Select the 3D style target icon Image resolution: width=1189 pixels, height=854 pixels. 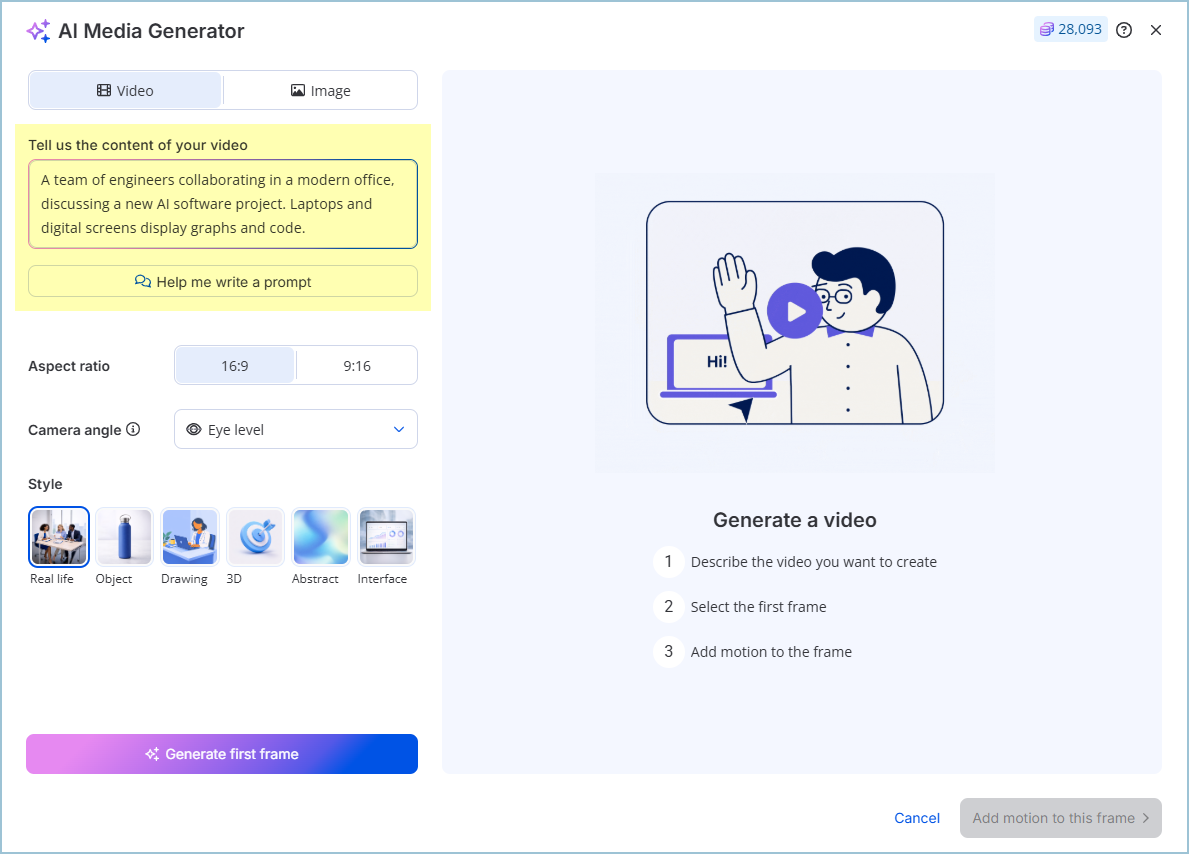point(255,537)
